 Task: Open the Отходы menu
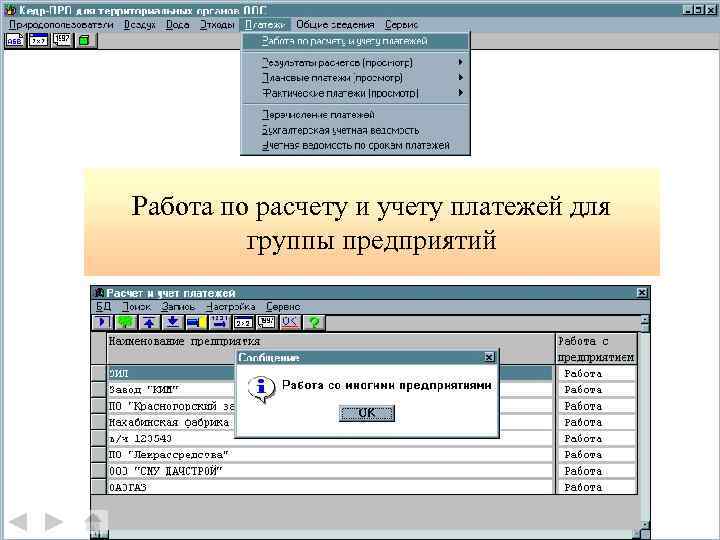click(217, 25)
